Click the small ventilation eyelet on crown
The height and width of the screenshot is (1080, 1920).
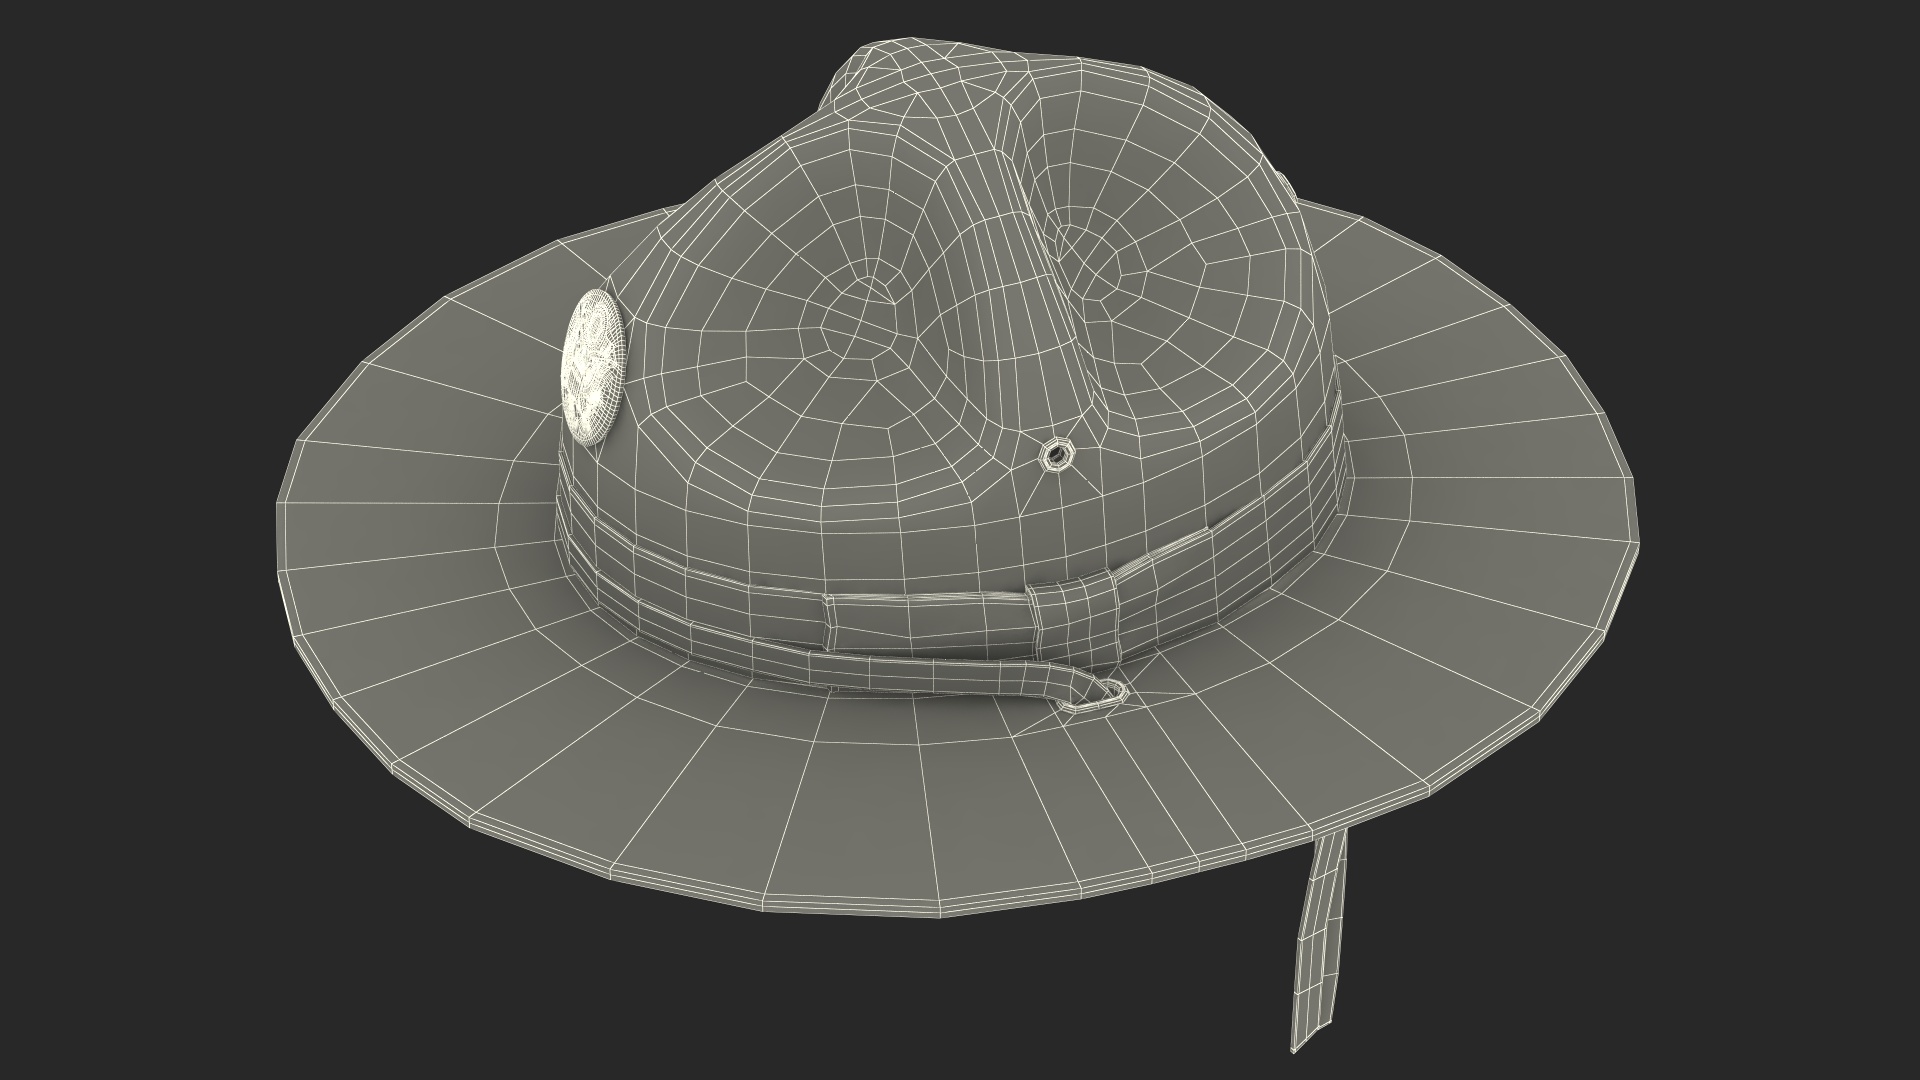tap(1055, 457)
